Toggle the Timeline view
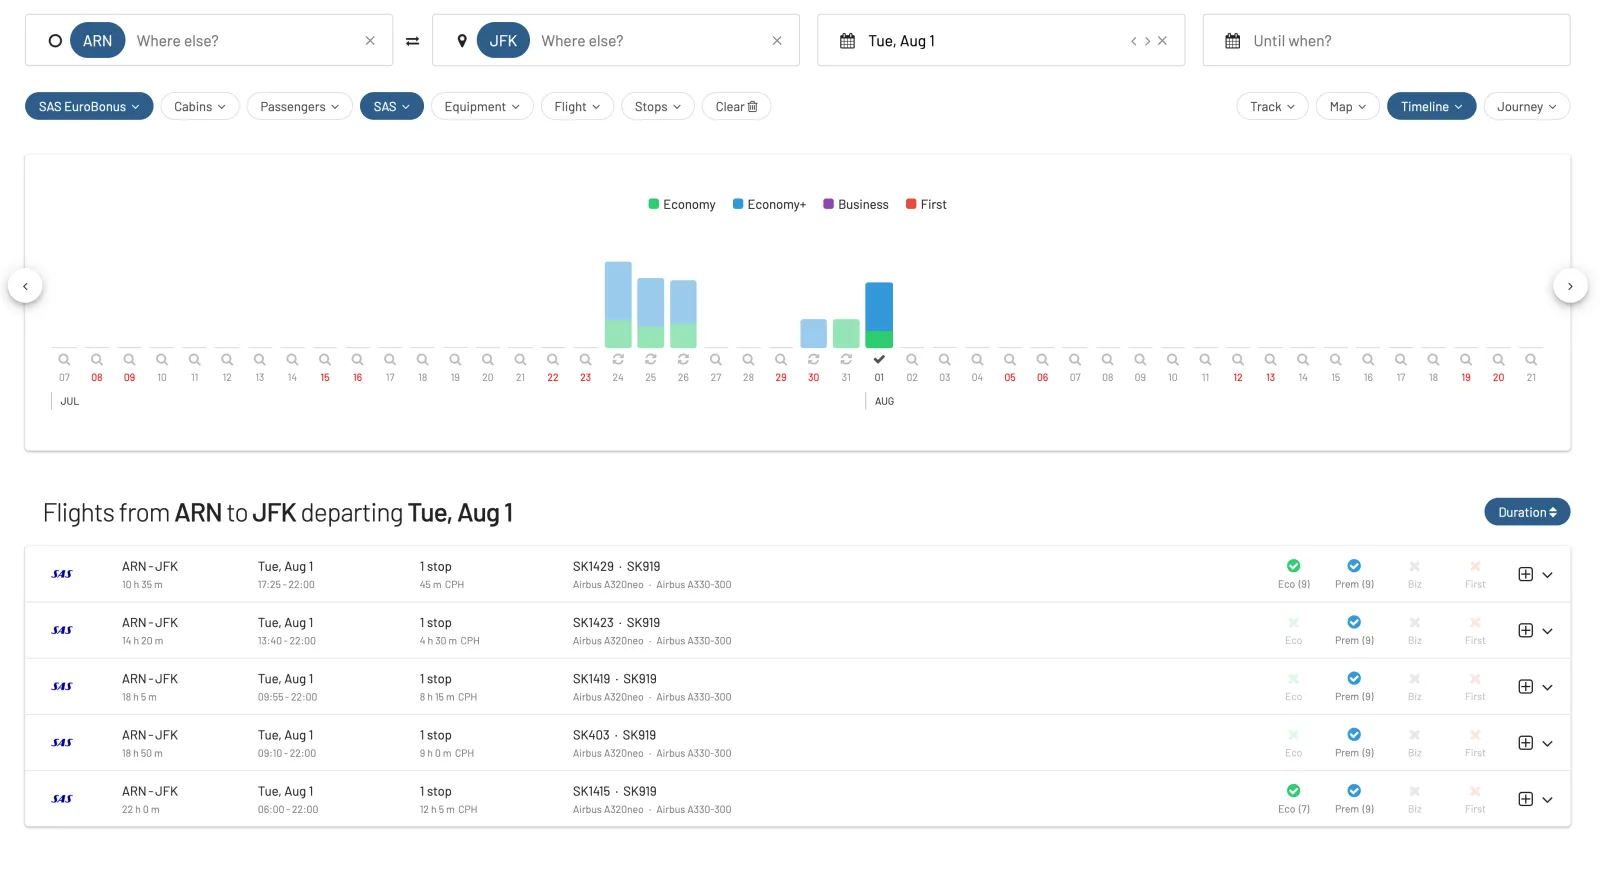Screen dimensions: 1600x890 click(x=1431, y=106)
